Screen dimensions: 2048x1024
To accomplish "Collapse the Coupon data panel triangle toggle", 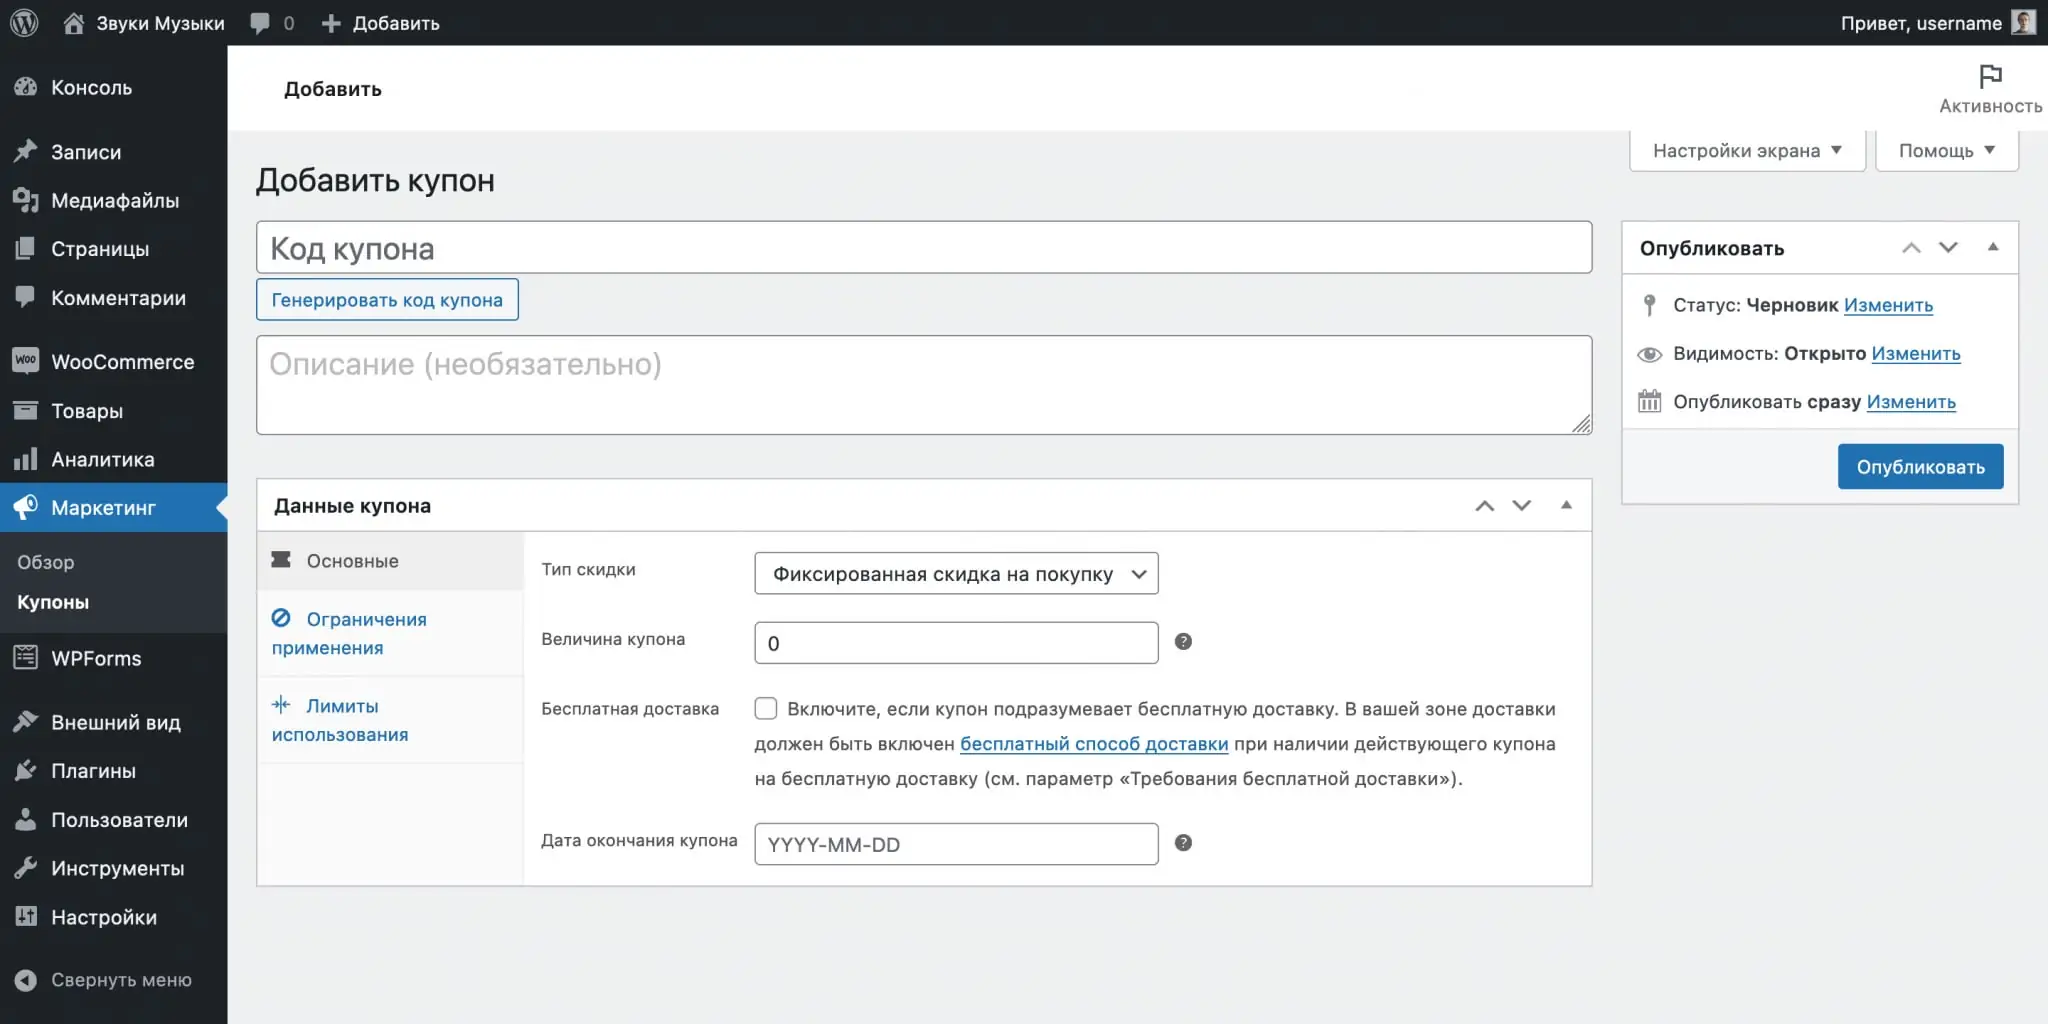I will point(1566,505).
